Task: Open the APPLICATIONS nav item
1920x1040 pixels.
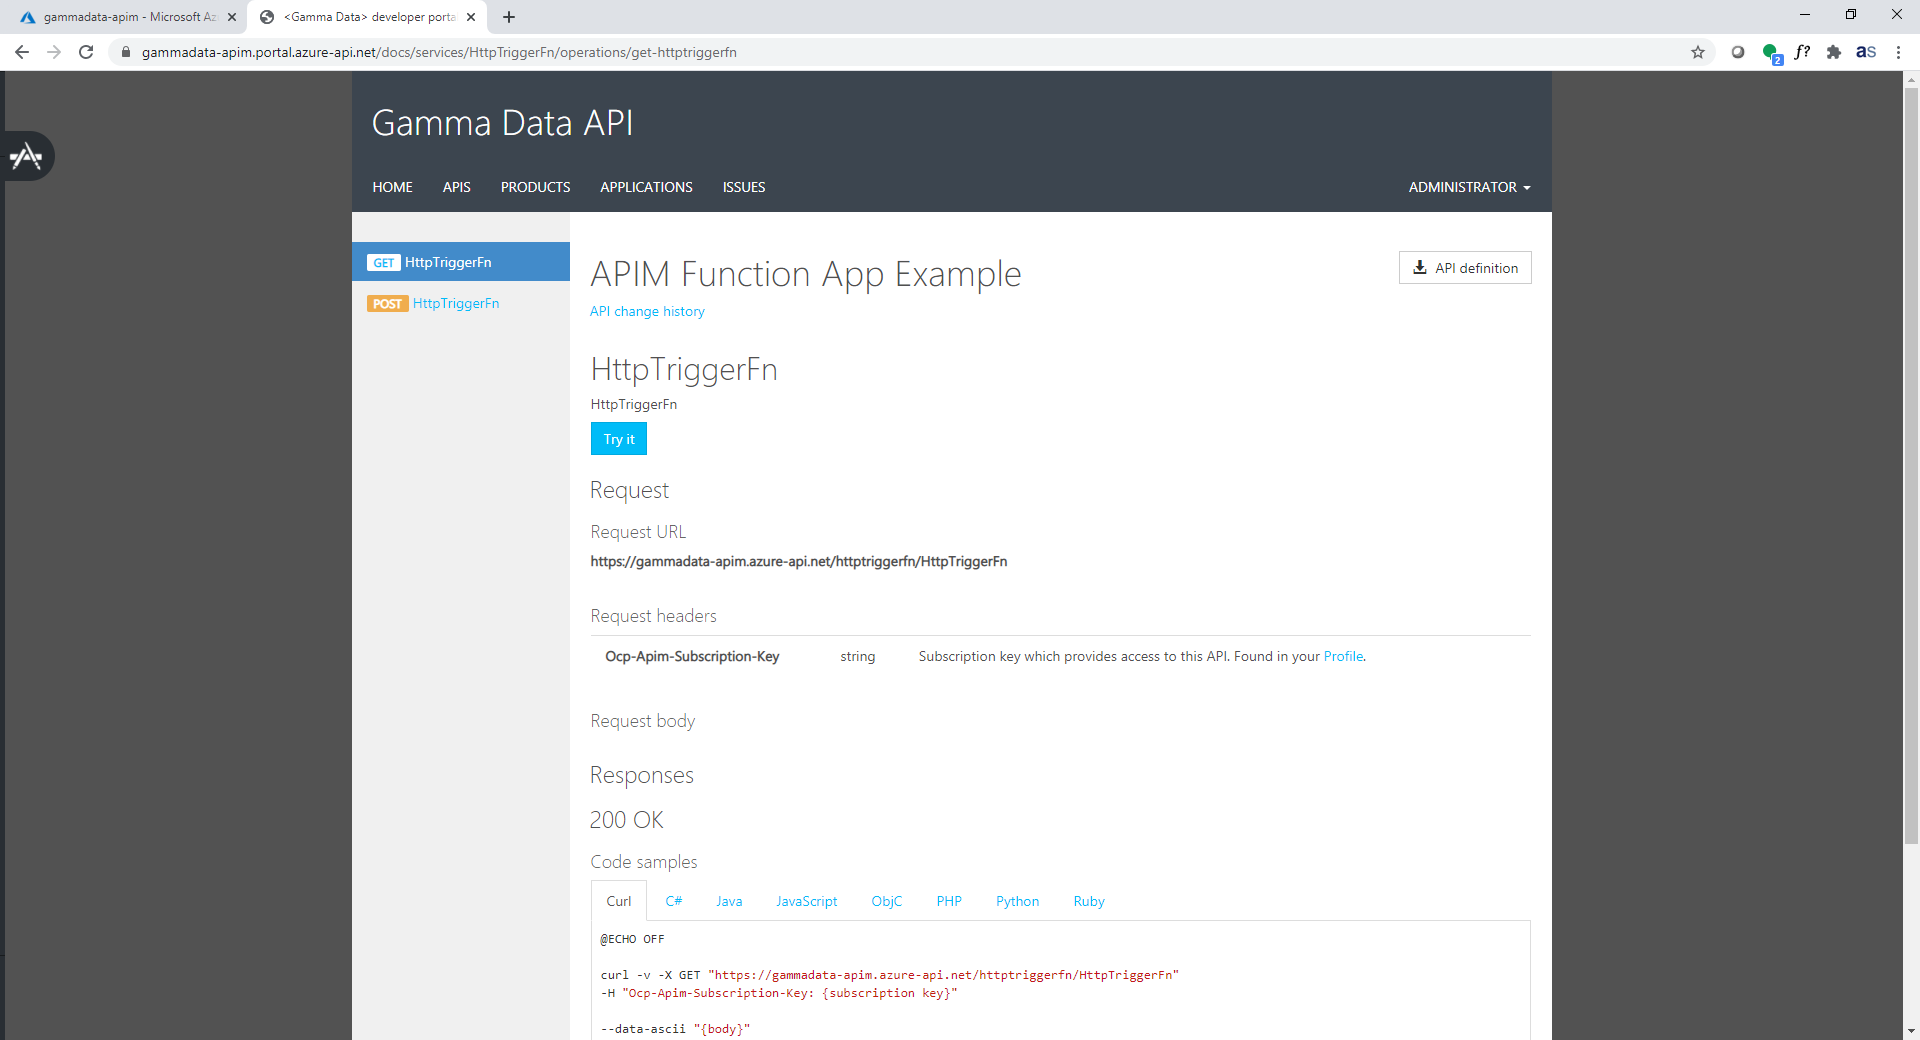Action: click(647, 187)
